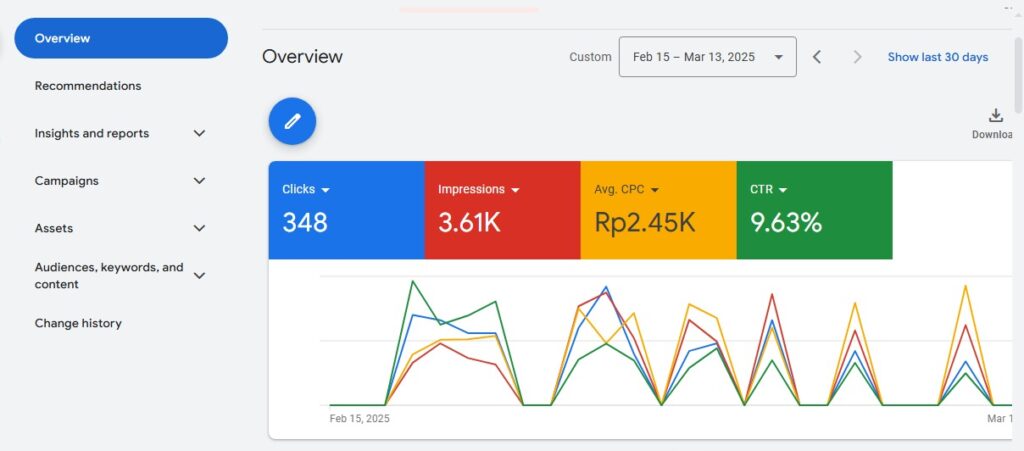This screenshot has width=1024, height=451.
Task: Open the Impressions metric dropdown
Action: [515, 190]
